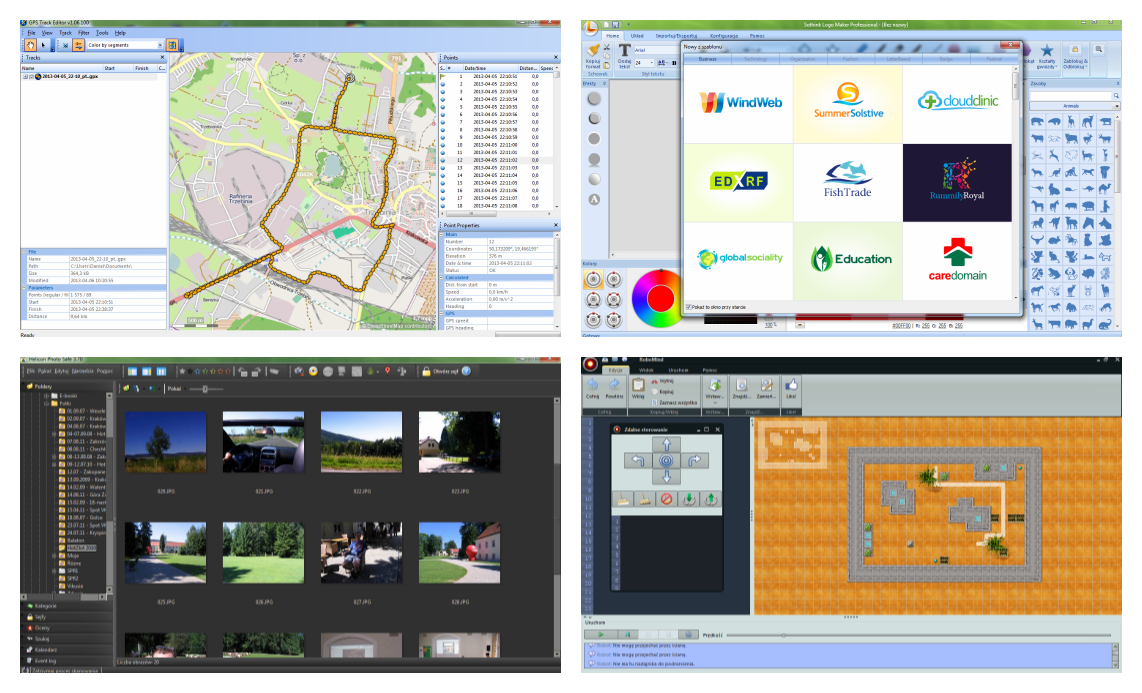Screen dimensions: 1142x693
Task: Click the Cofnij undo icon in RoboMind
Action: coord(593,384)
